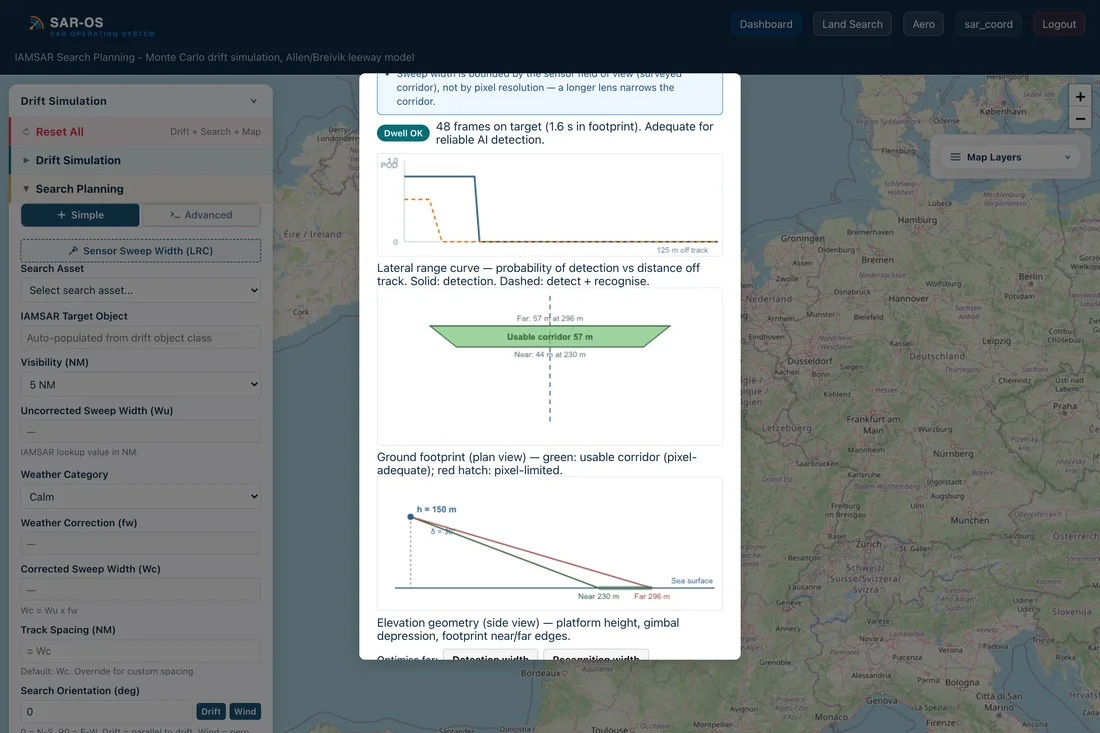Image resolution: width=1100 pixels, height=733 pixels.
Task: Expand the Map Layers chevron
Action: point(1067,157)
